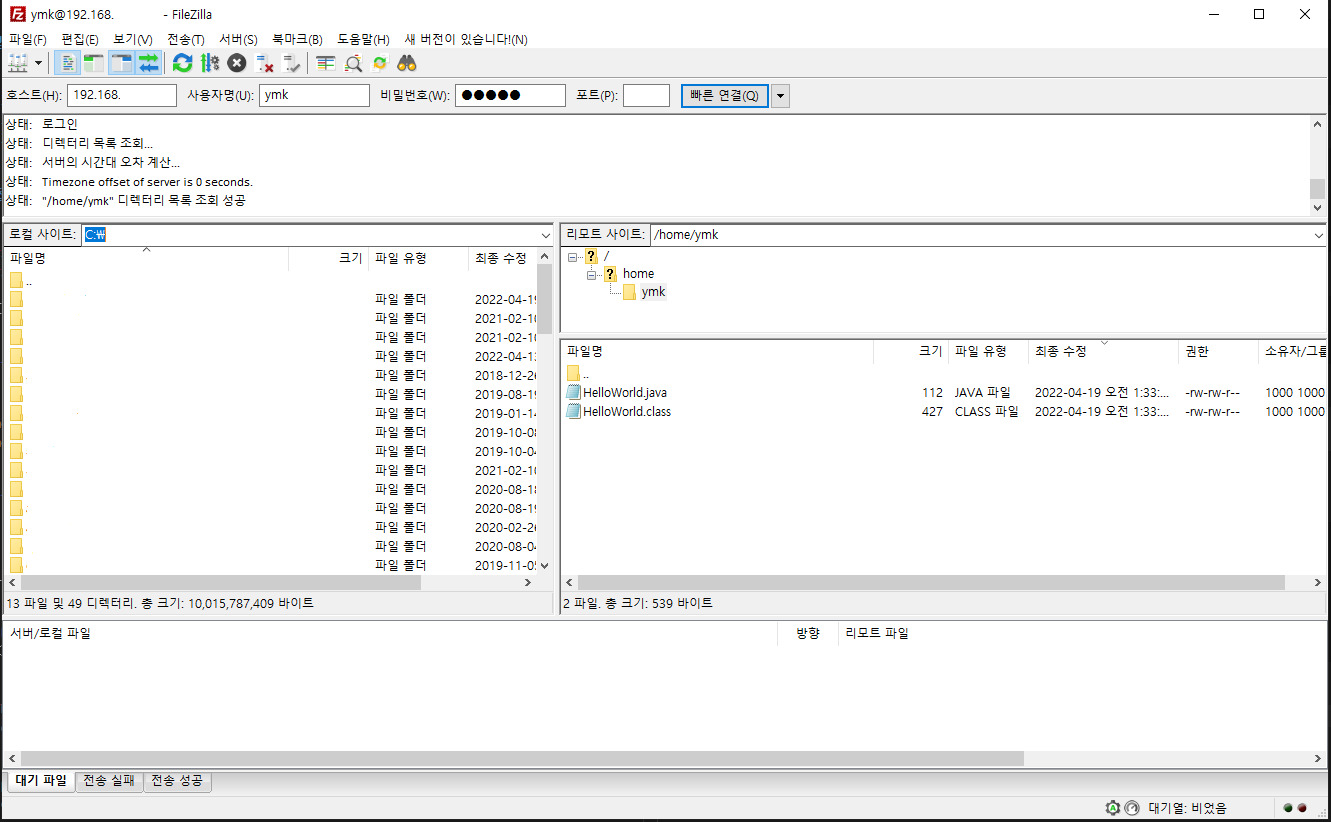The height and width of the screenshot is (822, 1331).
Task: Click the round gauge icon beside 대기열 in status bar
Action: [x=1132, y=808]
